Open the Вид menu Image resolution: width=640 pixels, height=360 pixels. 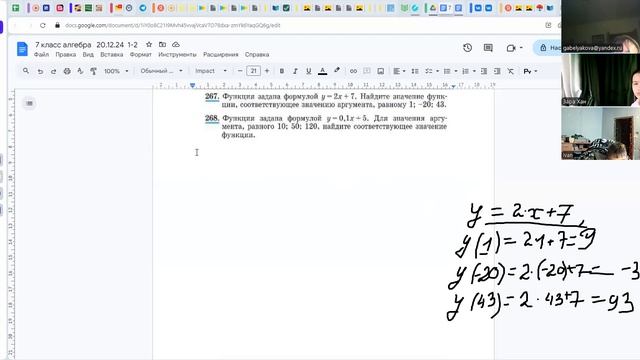pos(88,54)
